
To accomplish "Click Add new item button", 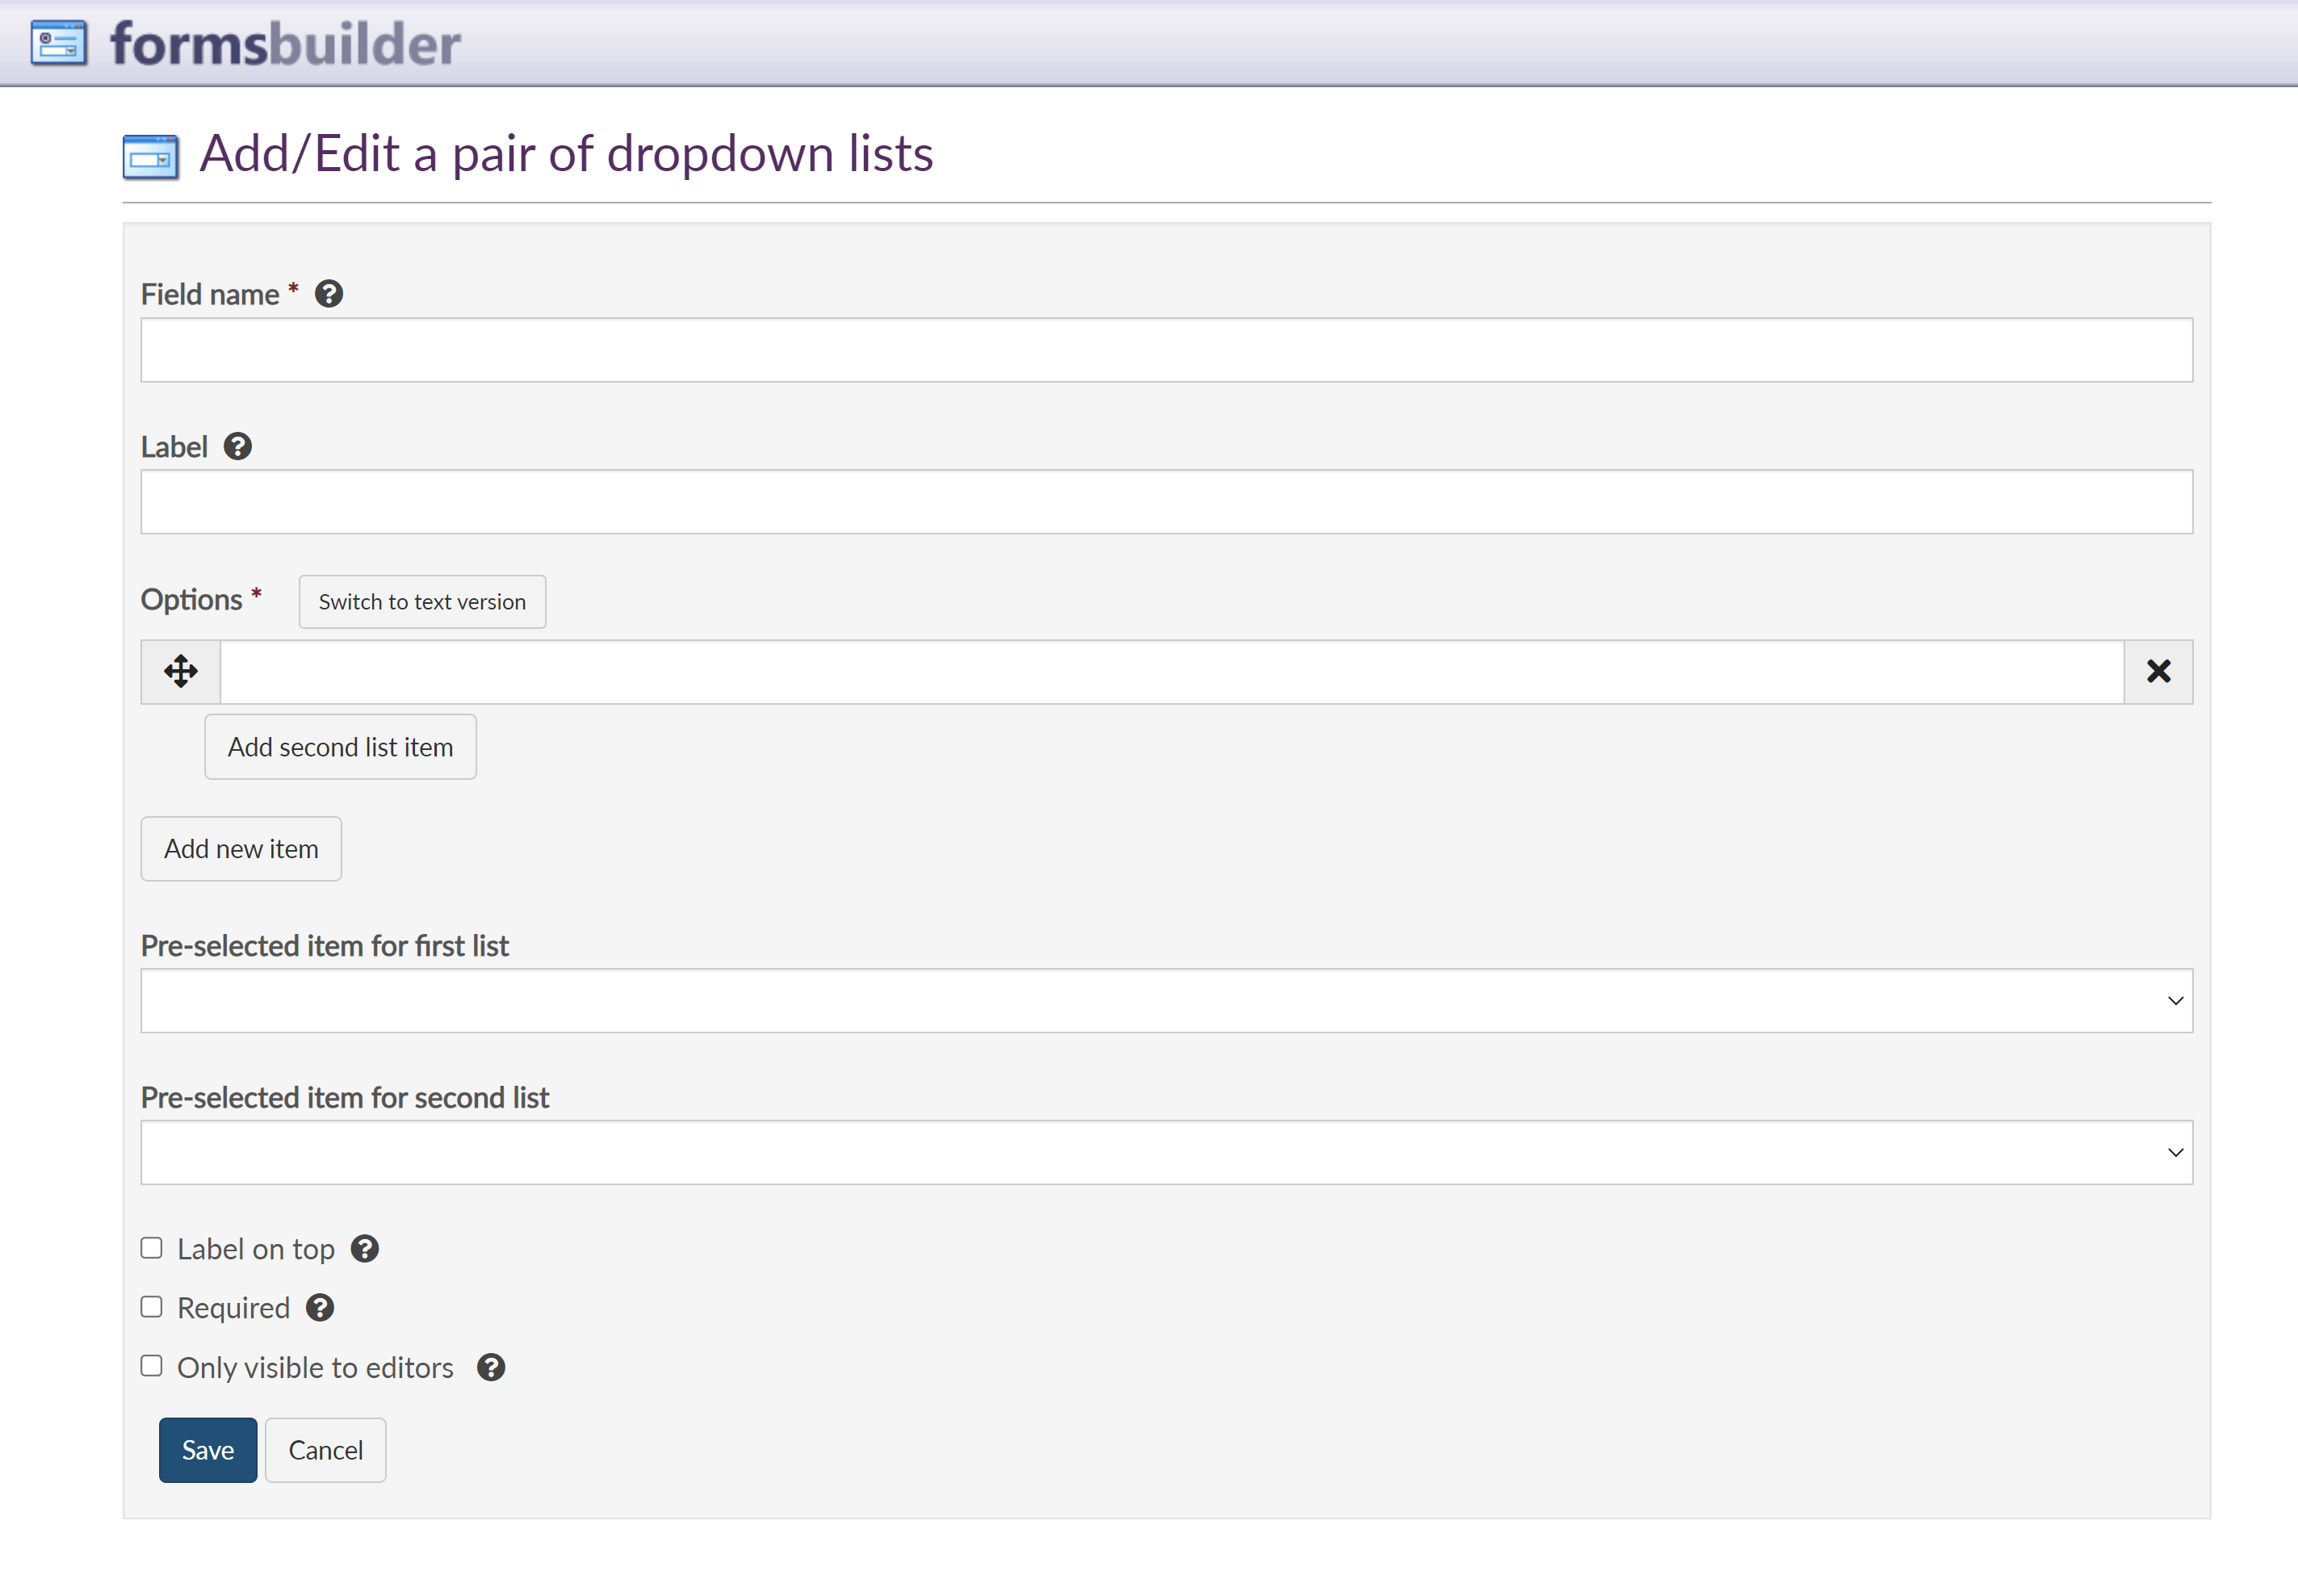I will point(241,849).
